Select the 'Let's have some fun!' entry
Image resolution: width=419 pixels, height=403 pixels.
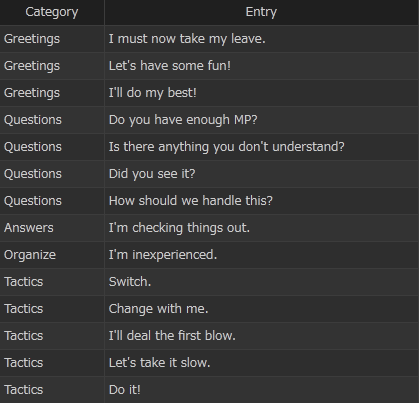(x=170, y=66)
